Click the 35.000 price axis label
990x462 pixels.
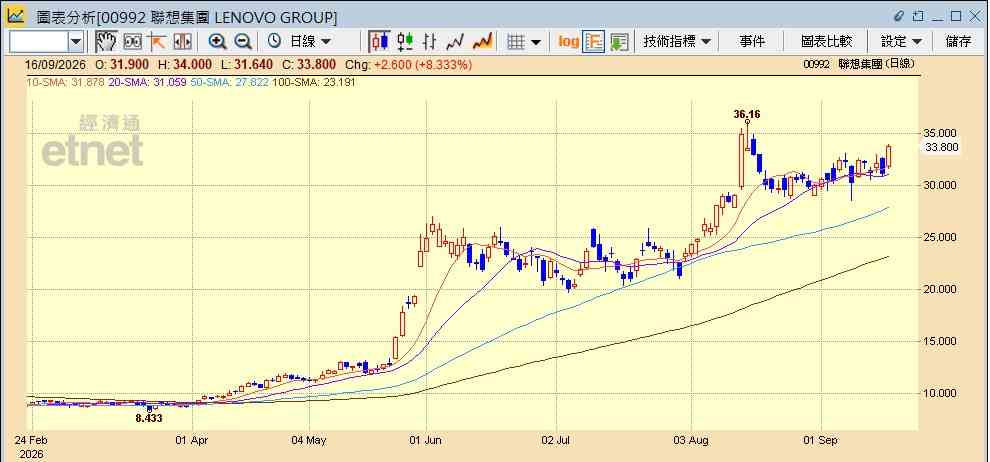tap(941, 133)
